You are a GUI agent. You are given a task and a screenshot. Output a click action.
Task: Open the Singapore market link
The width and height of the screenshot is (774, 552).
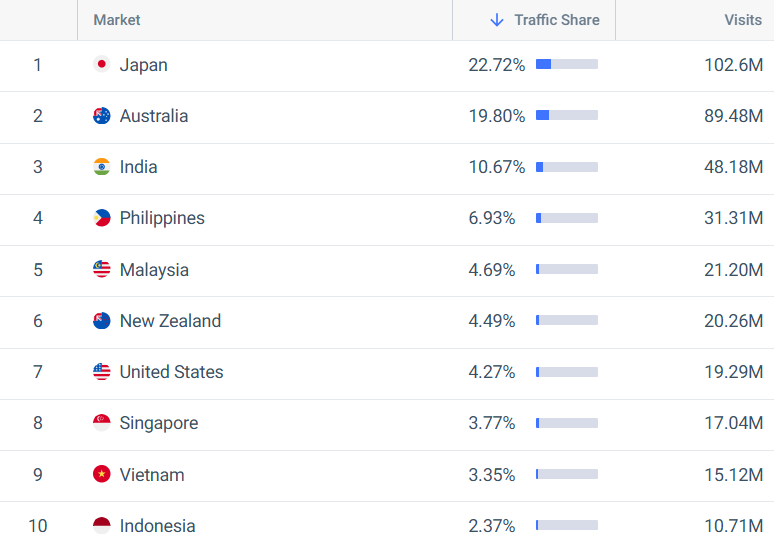(159, 423)
